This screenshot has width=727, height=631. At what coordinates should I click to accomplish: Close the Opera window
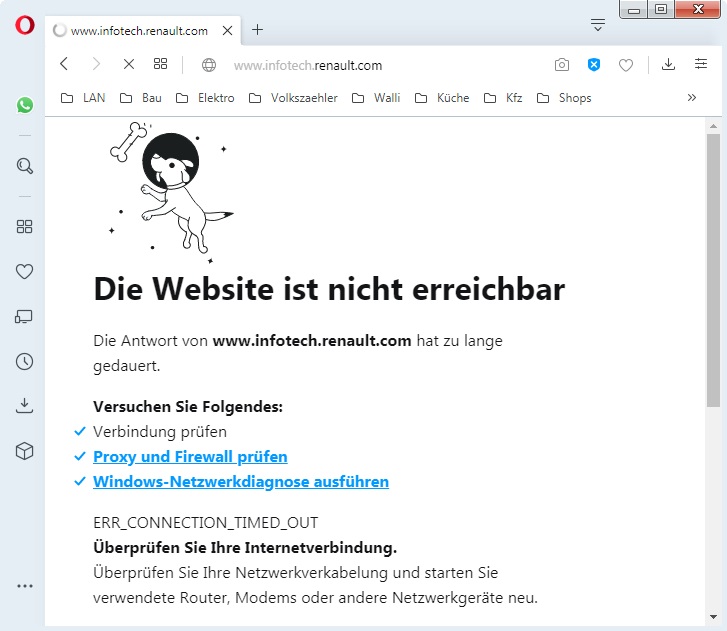tap(698, 9)
